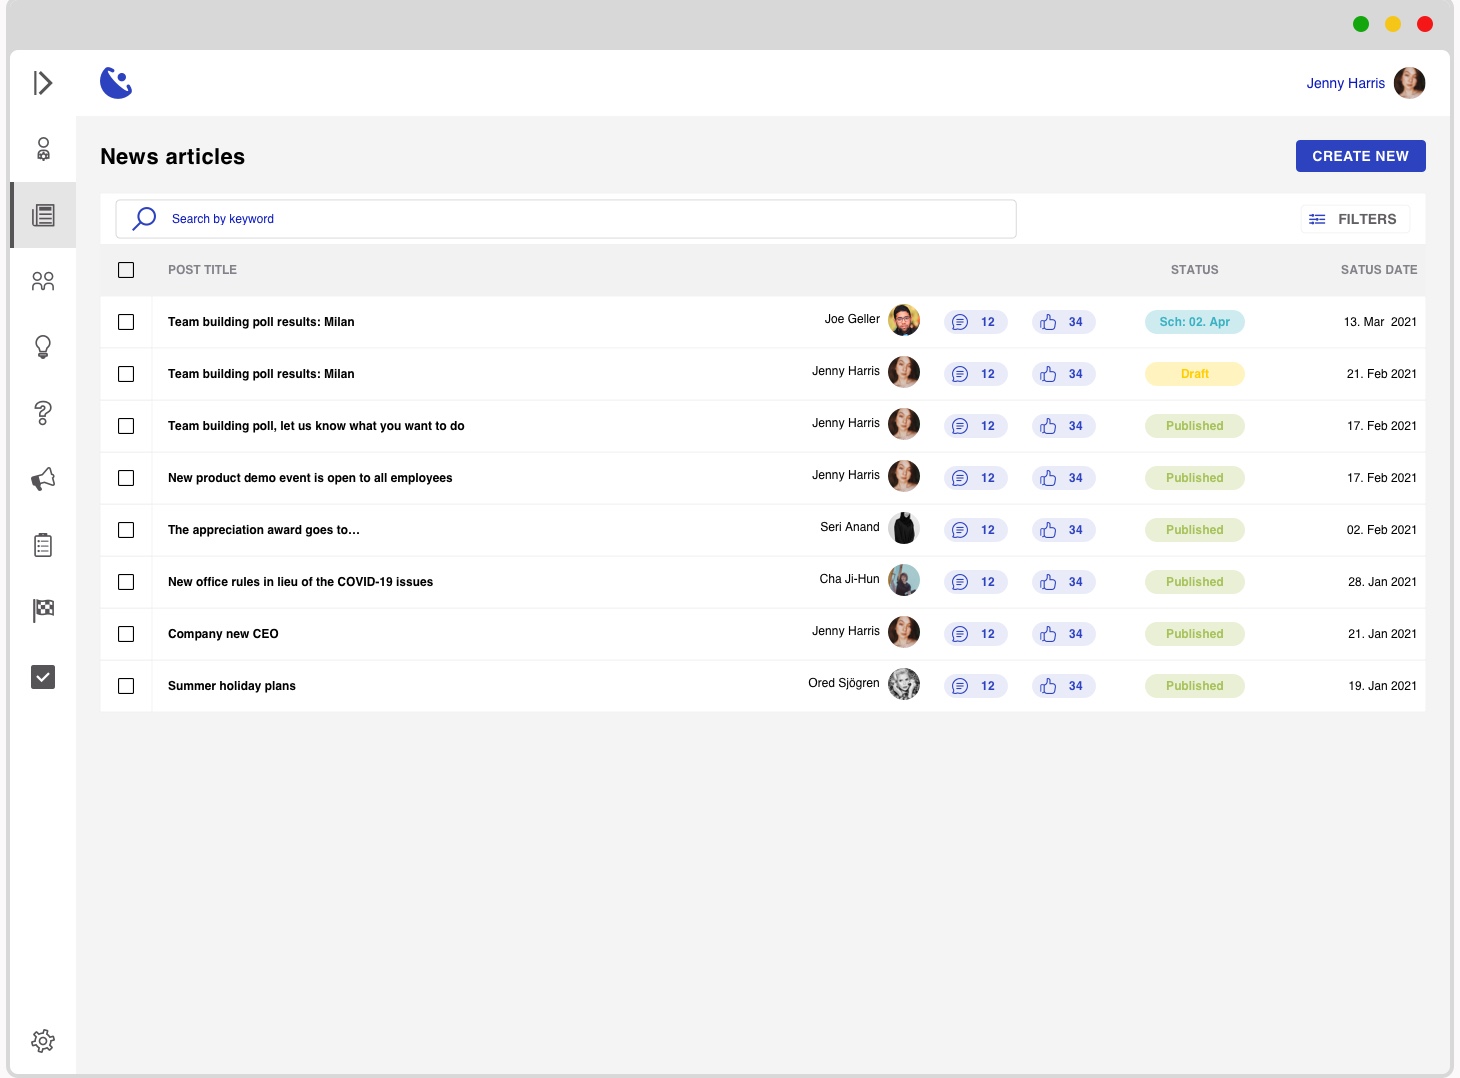This screenshot has height=1078, width=1460.
Task: Check the Summer holiday plans row checkbox
Action: coord(126,686)
